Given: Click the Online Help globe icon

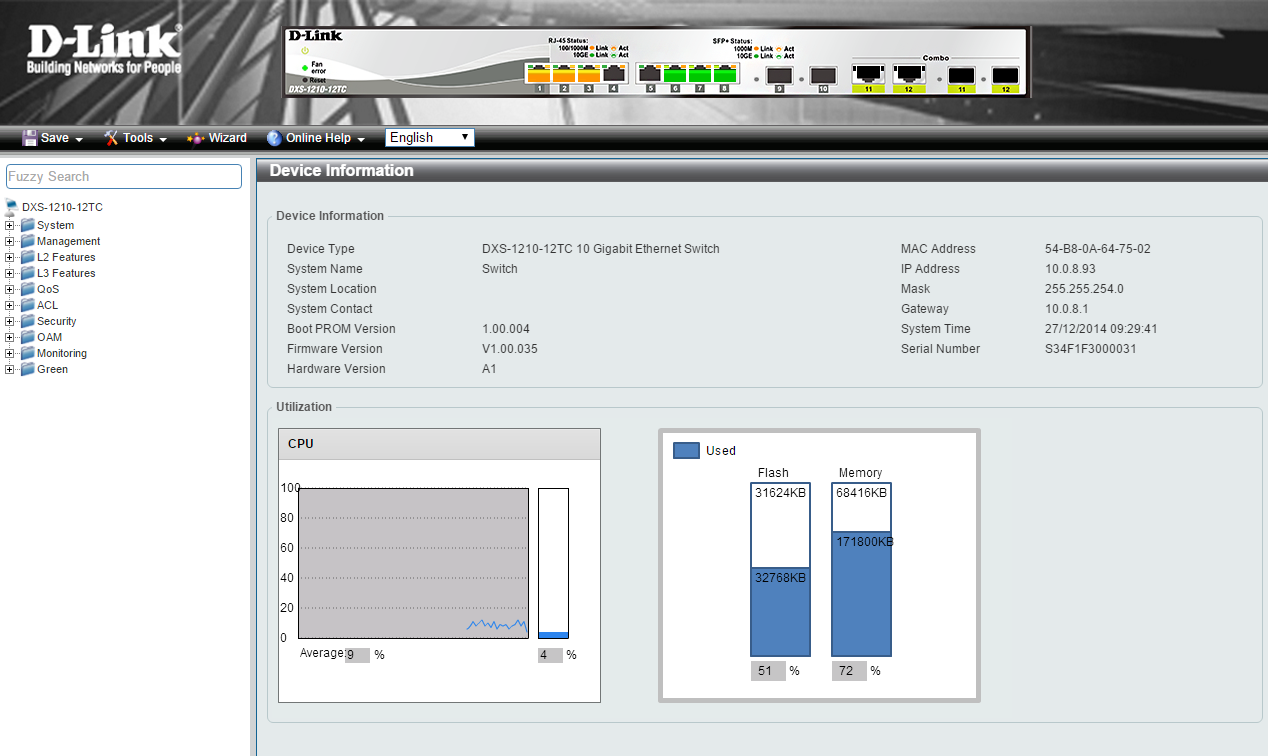Looking at the screenshot, I should tap(274, 138).
